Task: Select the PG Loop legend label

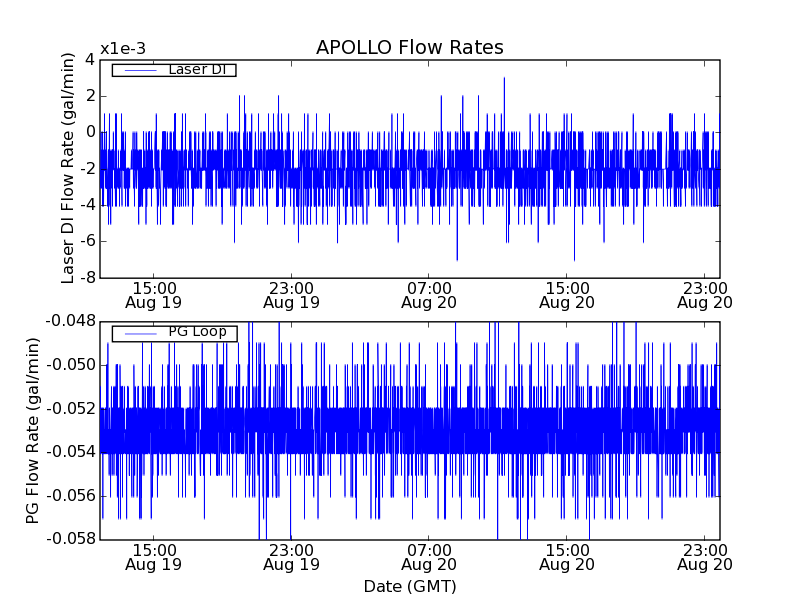Action: [197, 332]
